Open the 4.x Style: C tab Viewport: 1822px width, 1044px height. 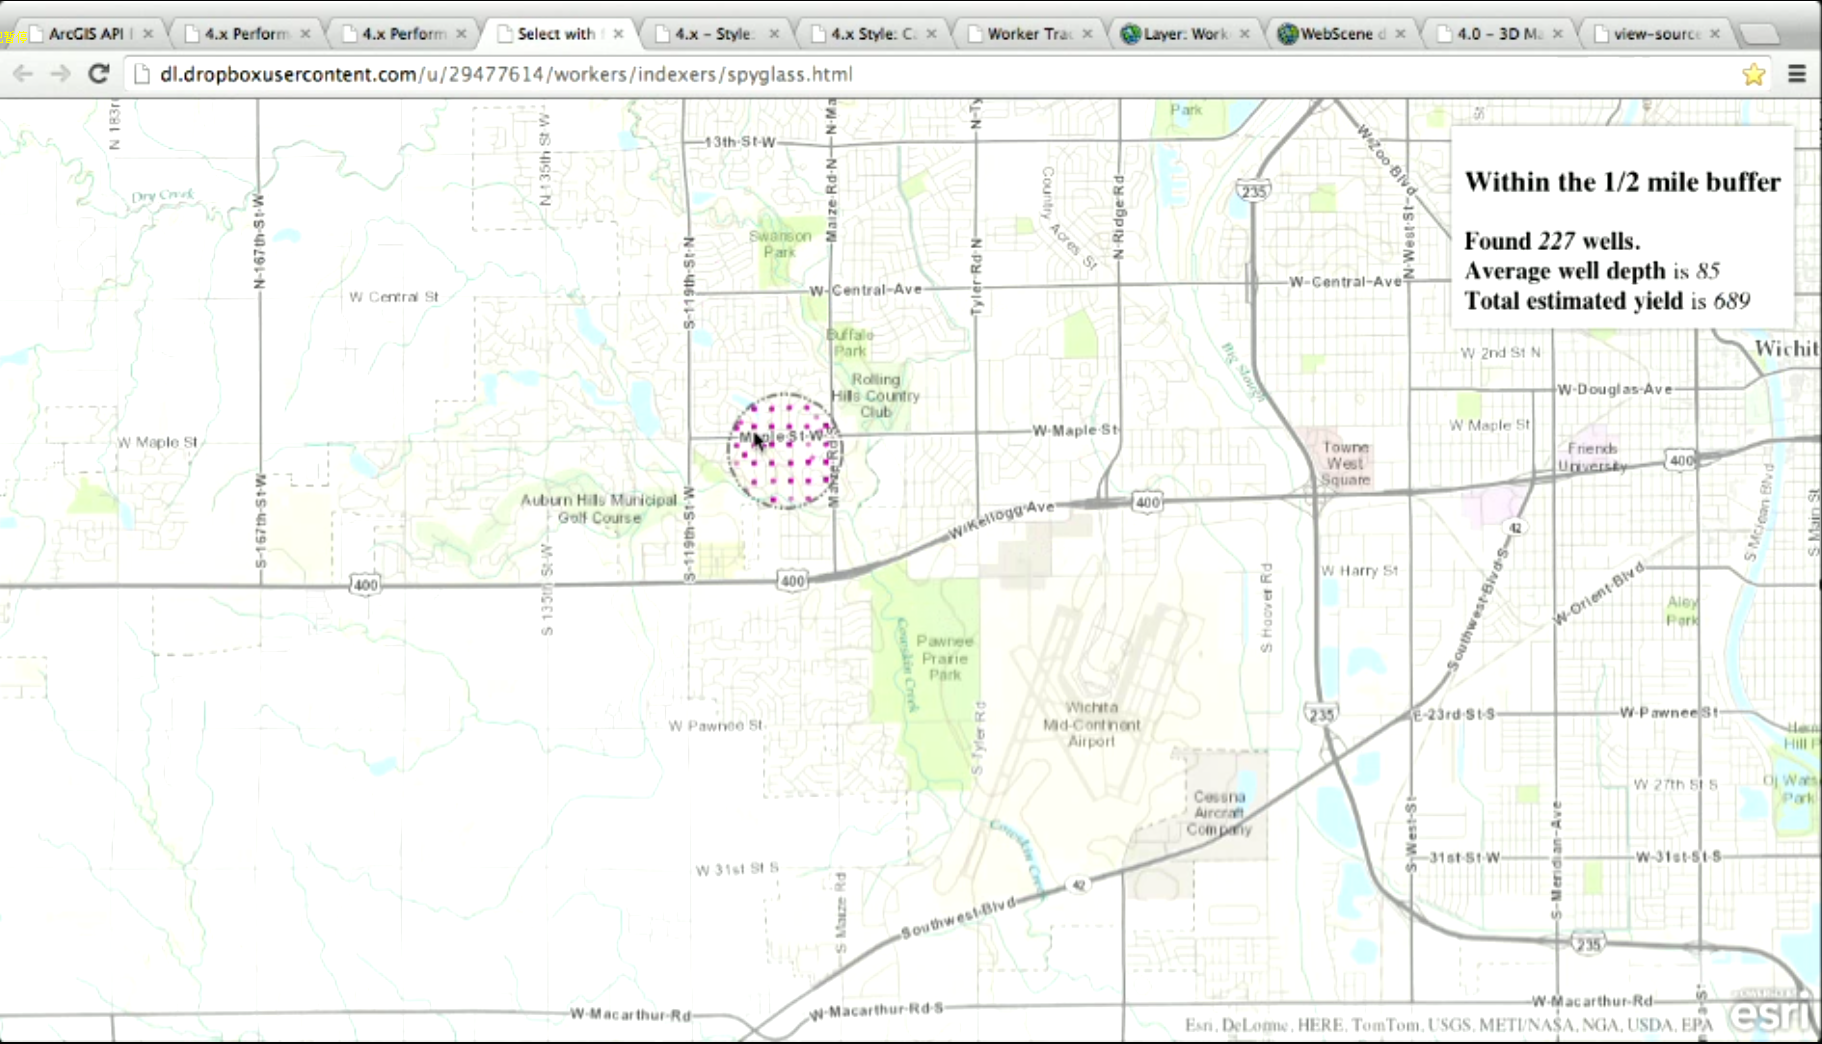coord(873,33)
